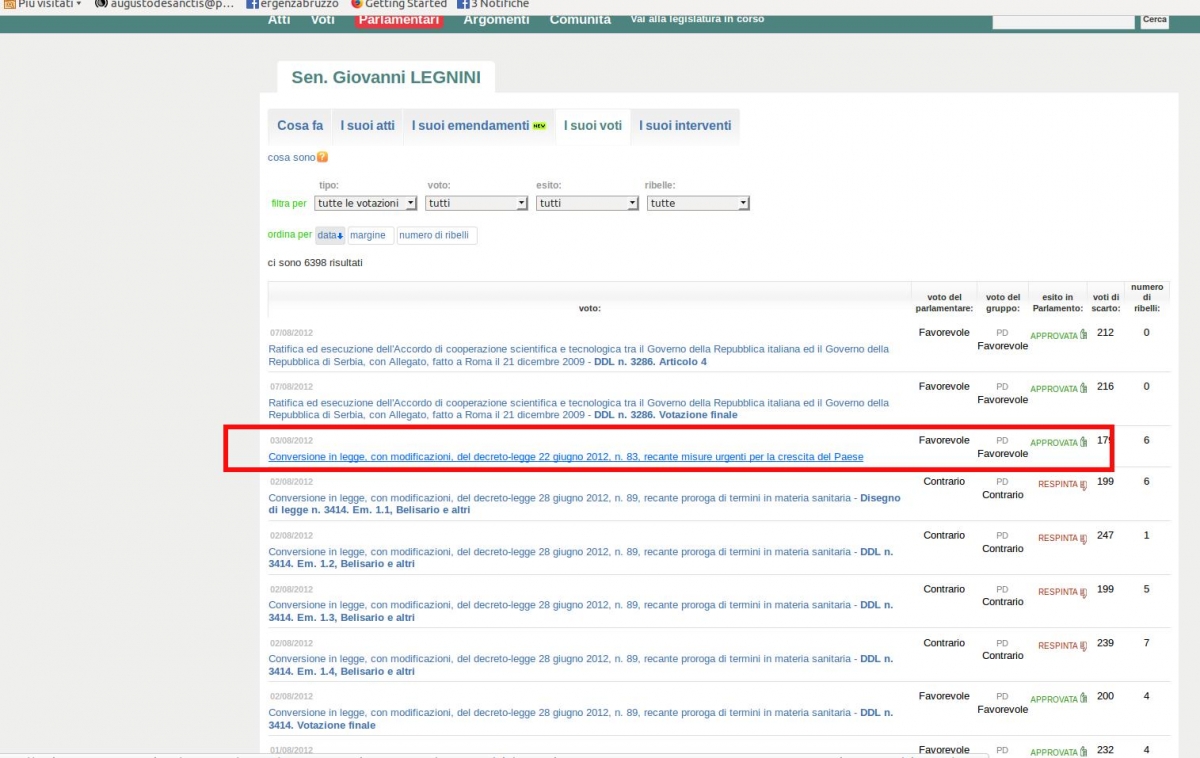Expand the 'voto' filter dropdown
Image resolution: width=1200 pixels, height=758 pixels.
476,203
